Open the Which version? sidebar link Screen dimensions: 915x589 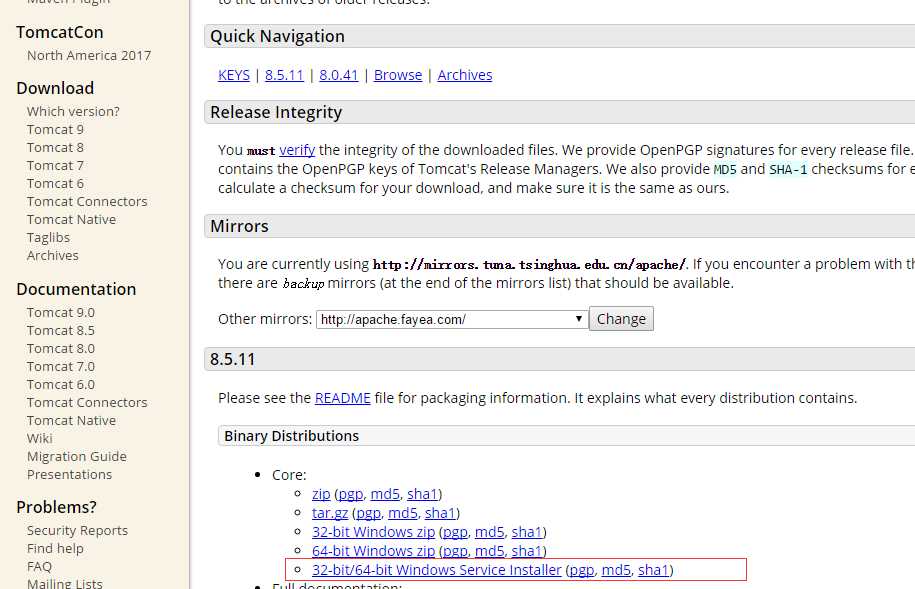tap(73, 111)
